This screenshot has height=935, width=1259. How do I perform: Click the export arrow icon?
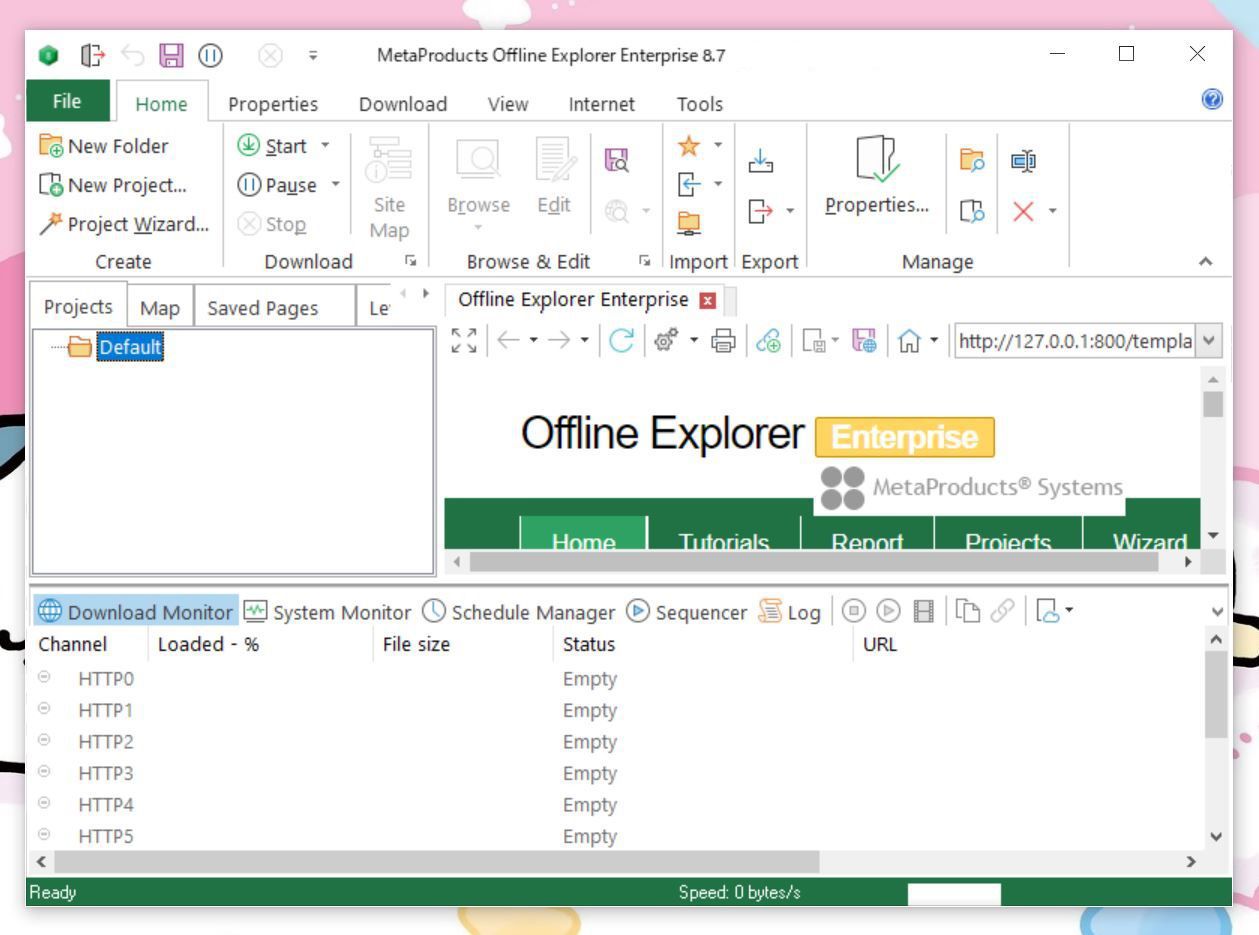tap(759, 211)
